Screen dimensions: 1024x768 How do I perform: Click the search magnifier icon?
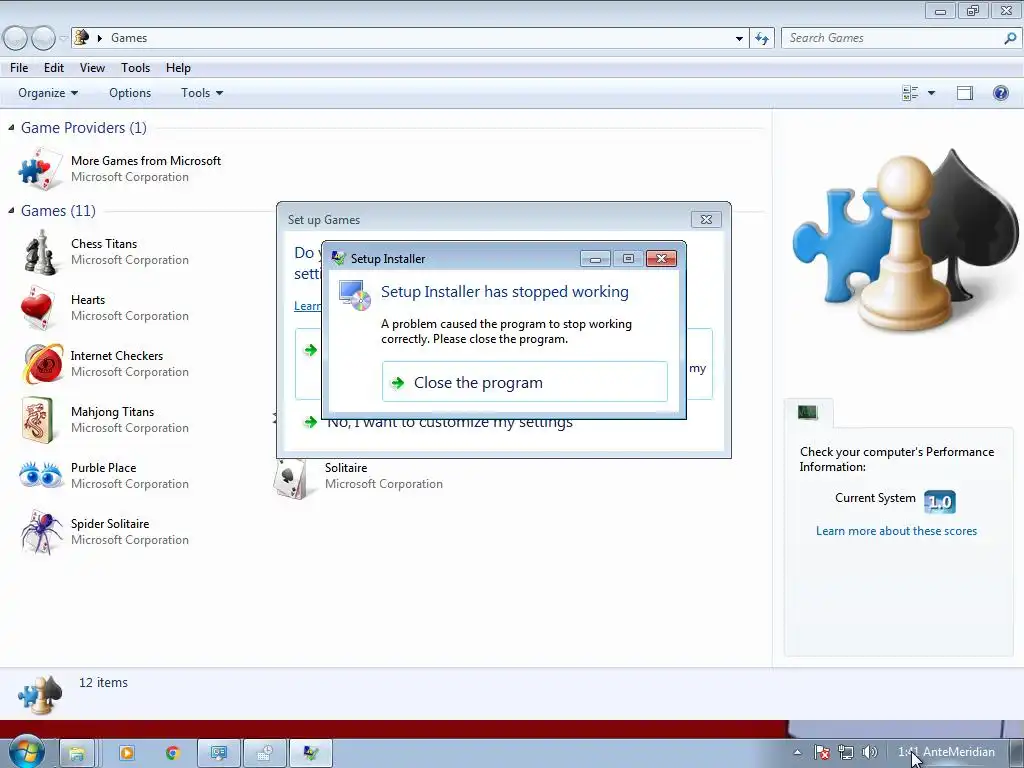coord(1010,38)
